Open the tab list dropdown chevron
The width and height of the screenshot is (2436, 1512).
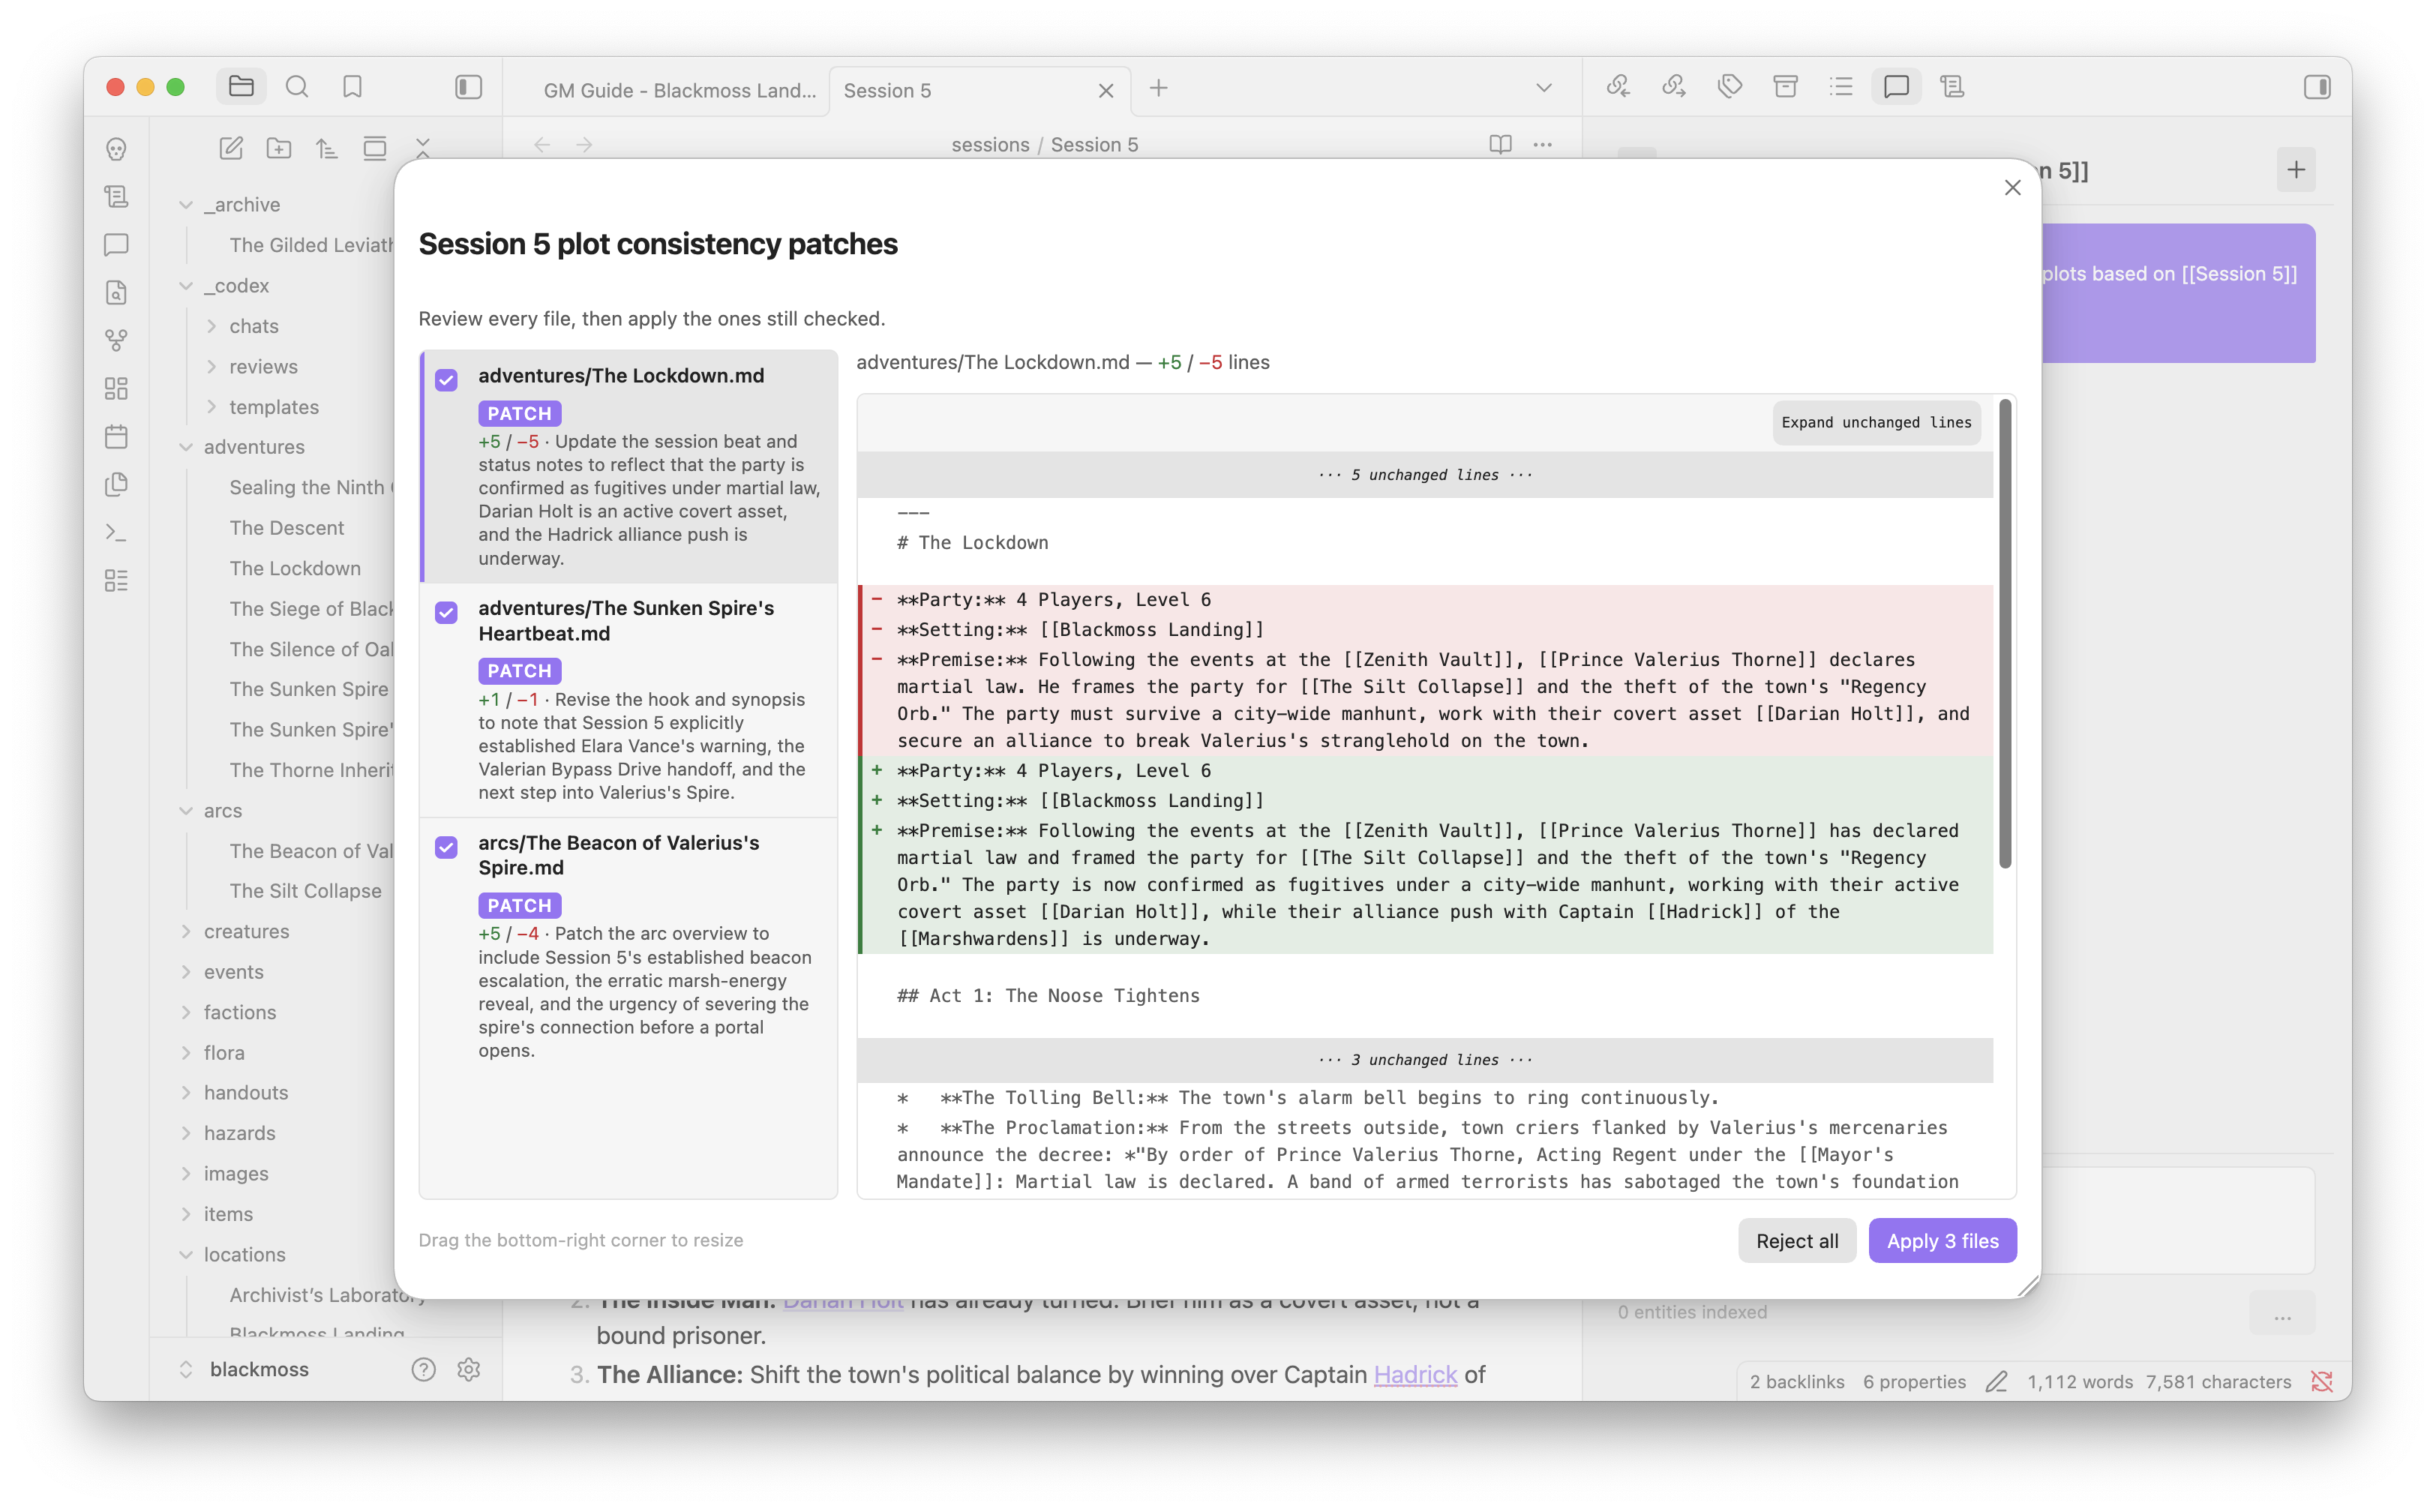pos(1544,88)
